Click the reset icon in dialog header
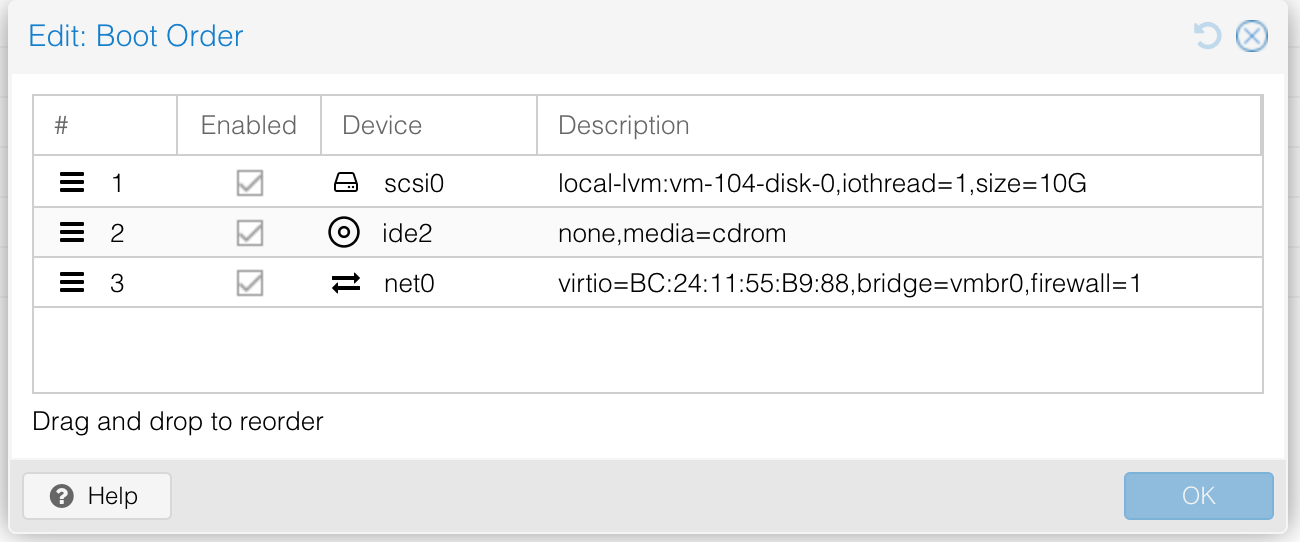This screenshot has width=1300, height=542. pyautogui.click(x=1208, y=37)
